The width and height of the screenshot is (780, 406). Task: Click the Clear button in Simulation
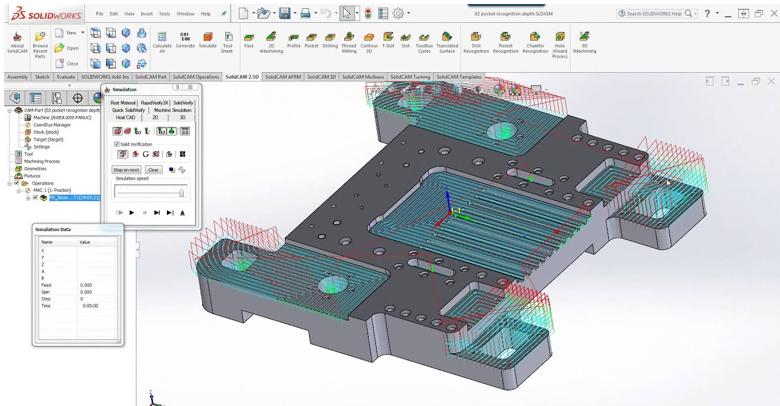pos(153,170)
